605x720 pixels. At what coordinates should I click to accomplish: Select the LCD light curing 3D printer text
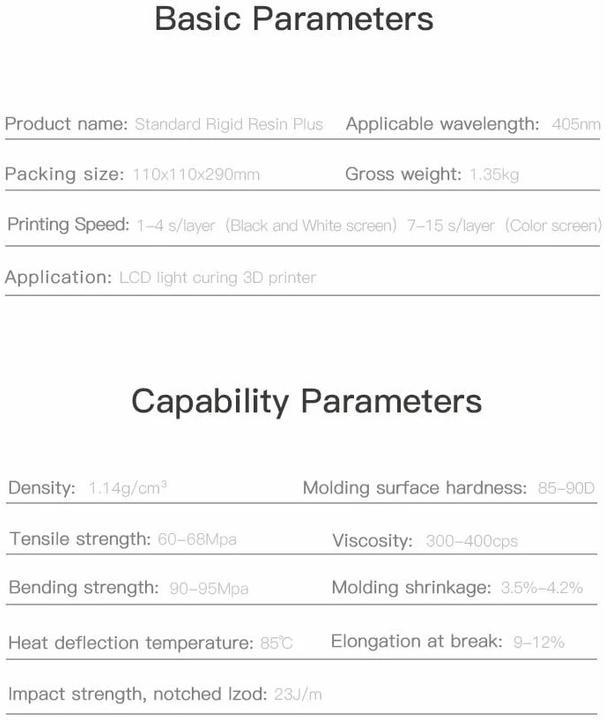(x=218, y=278)
